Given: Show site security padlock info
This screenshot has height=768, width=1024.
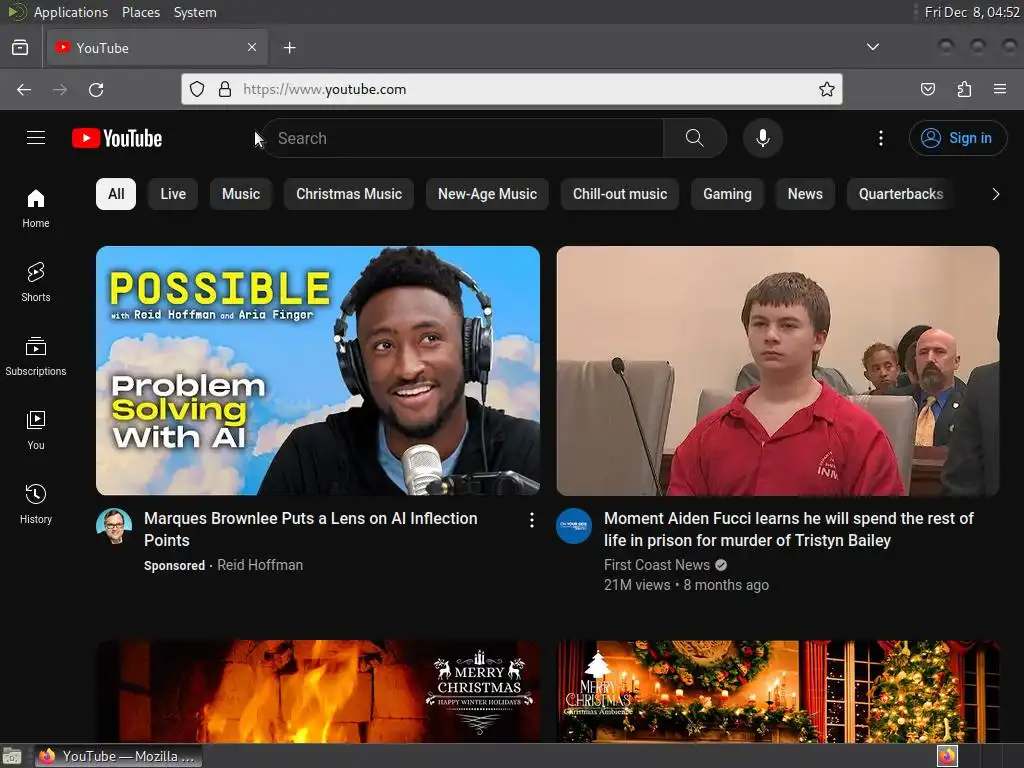Looking at the screenshot, I should 225,89.
